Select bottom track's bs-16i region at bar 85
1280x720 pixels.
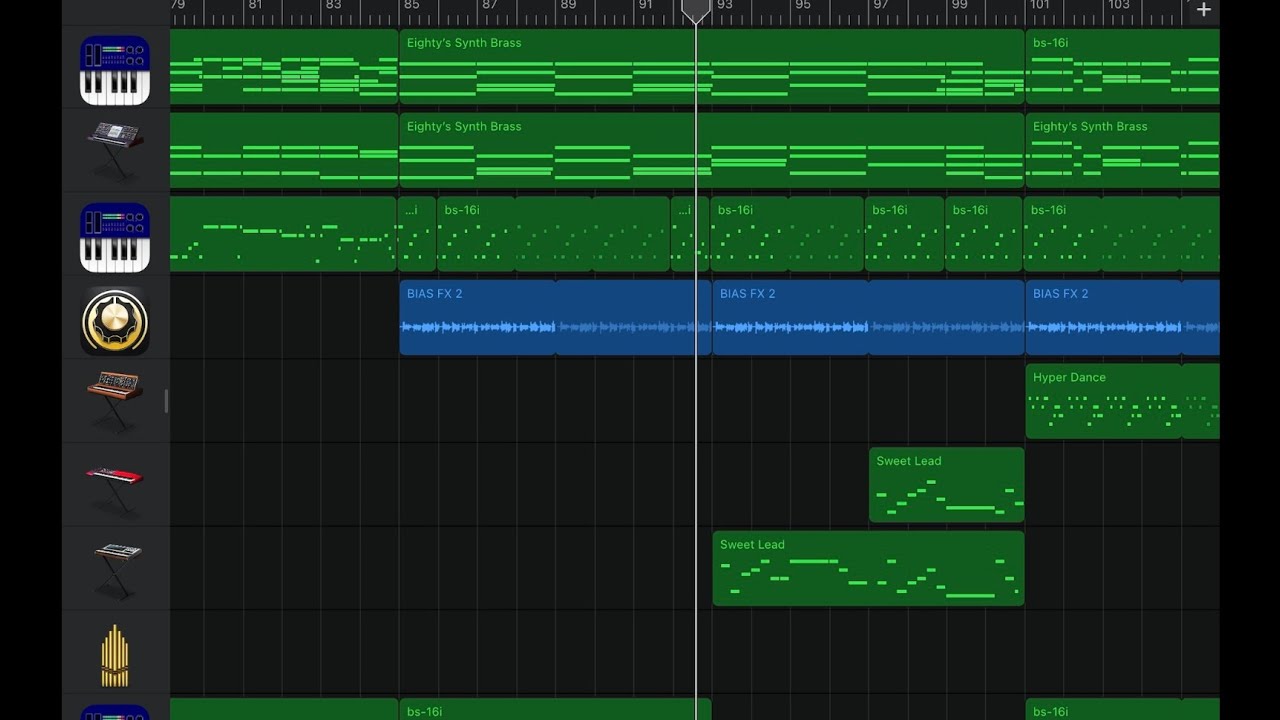point(555,709)
